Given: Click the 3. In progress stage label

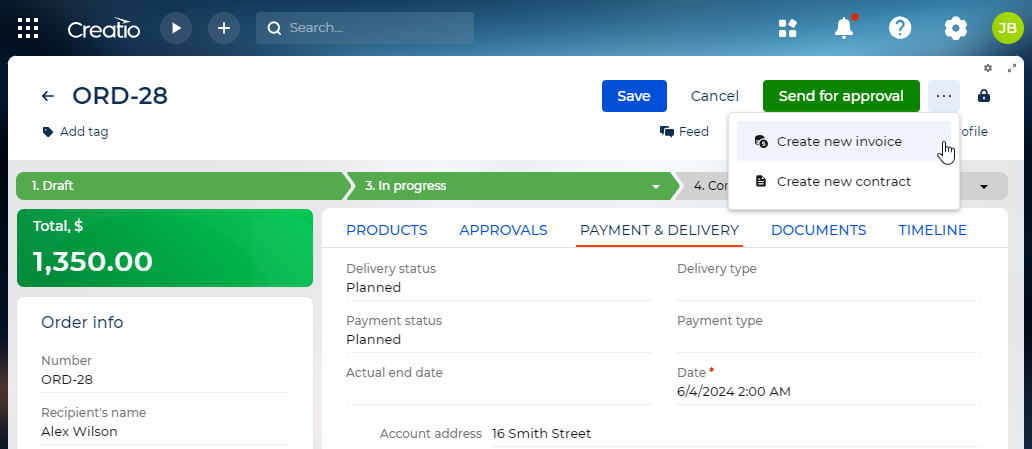Looking at the screenshot, I should pyautogui.click(x=405, y=186).
